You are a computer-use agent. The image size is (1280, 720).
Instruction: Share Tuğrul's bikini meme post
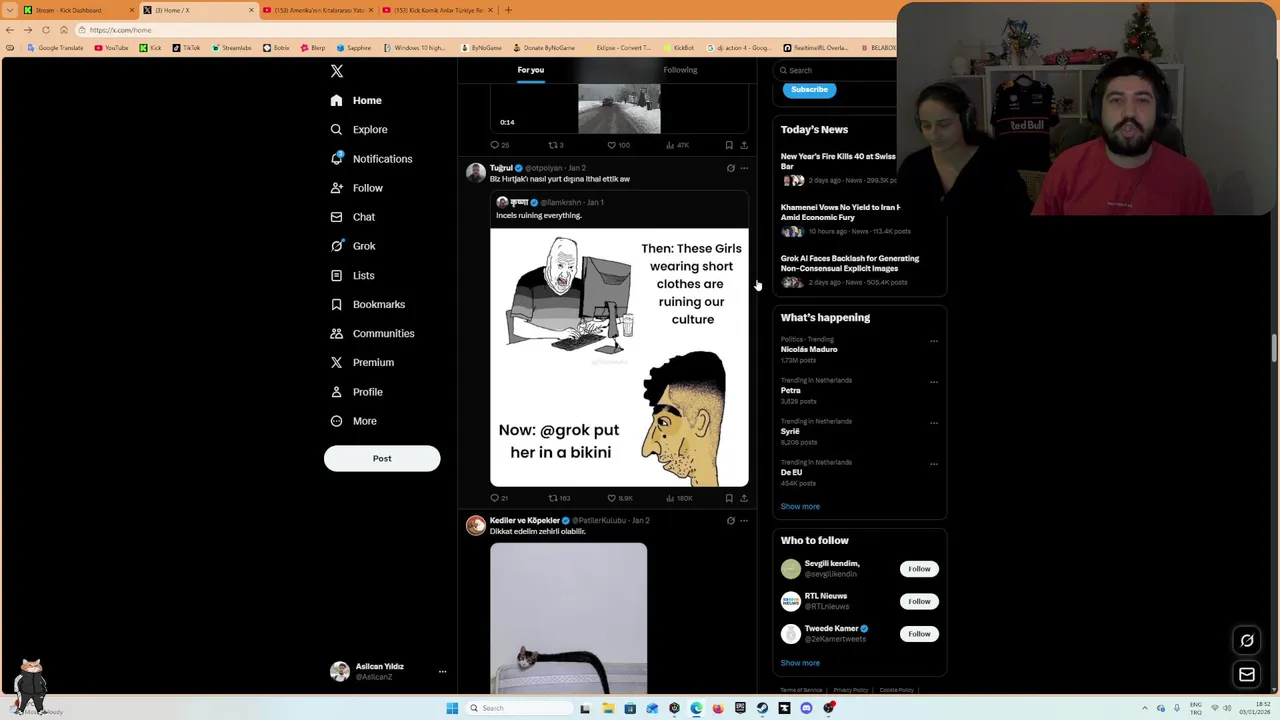[743, 498]
